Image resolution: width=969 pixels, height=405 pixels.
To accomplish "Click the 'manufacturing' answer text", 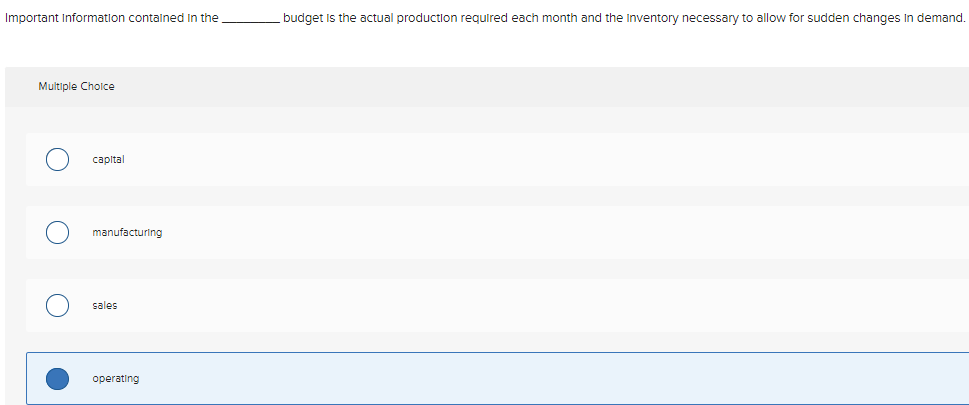I will (127, 232).
